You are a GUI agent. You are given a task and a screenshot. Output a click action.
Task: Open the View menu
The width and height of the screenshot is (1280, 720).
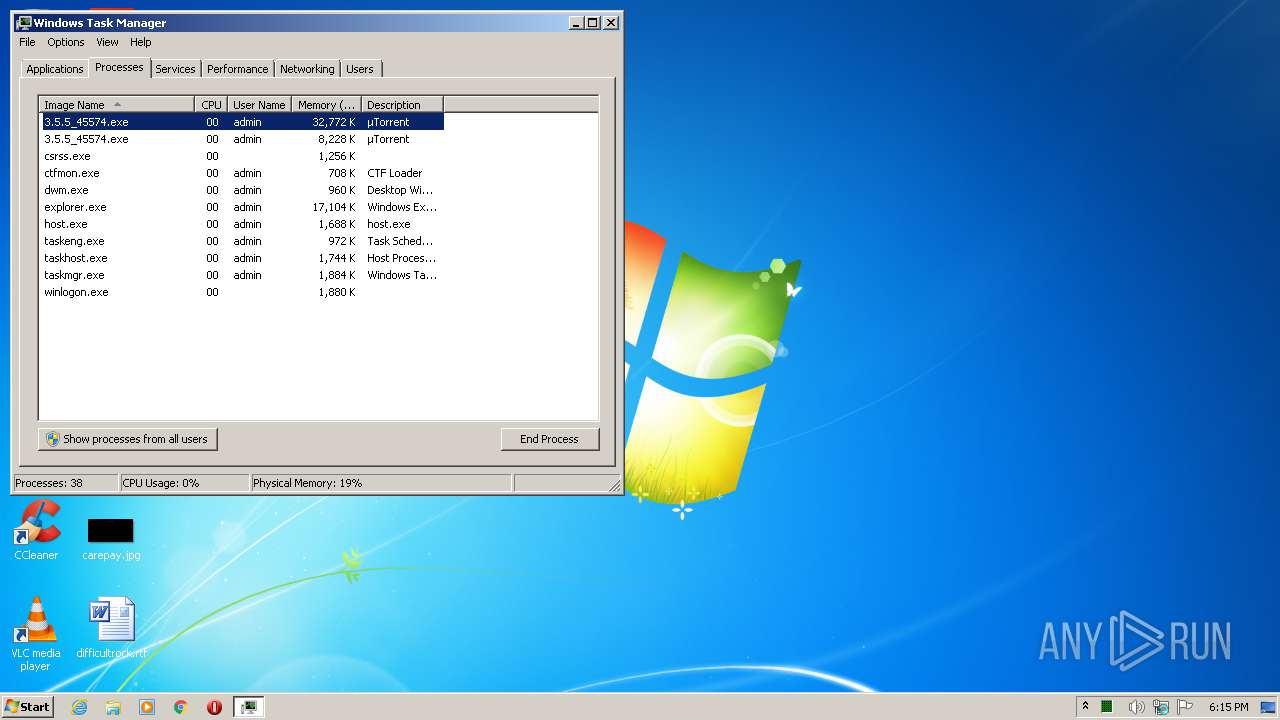coord(107,42)
